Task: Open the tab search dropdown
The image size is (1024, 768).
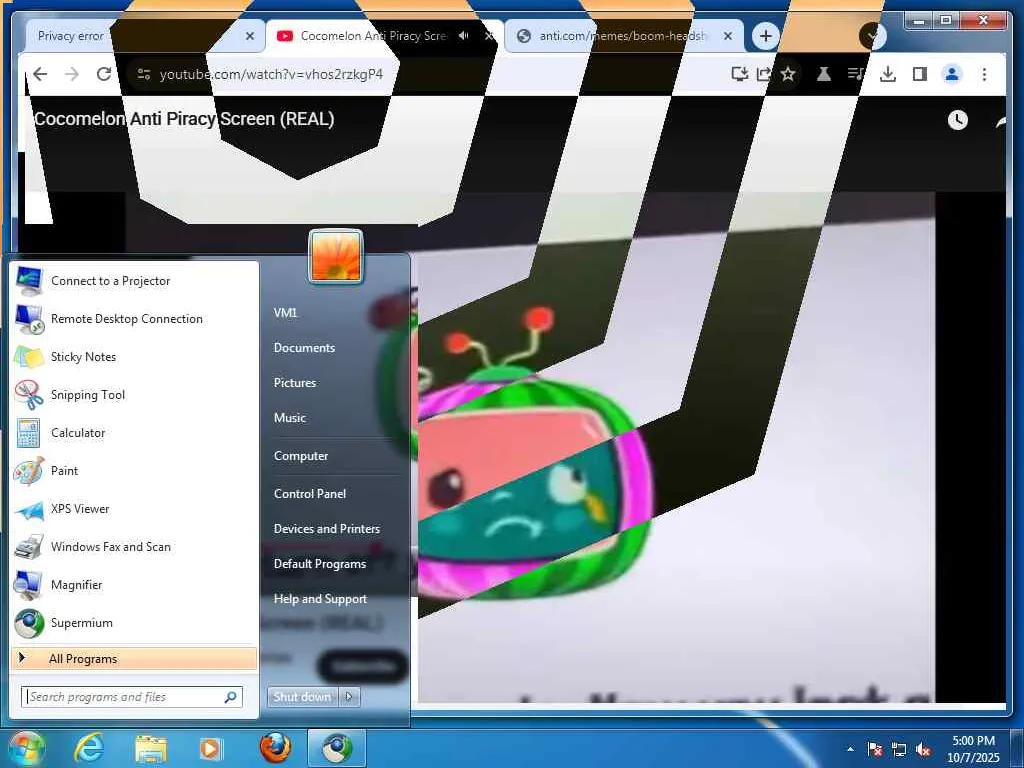Action: click(872, 36)
